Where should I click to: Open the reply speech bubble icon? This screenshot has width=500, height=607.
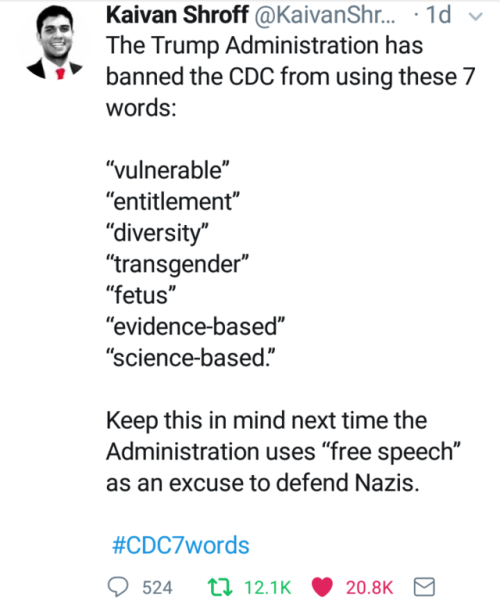pyautogui.click(x=118, y=587)
